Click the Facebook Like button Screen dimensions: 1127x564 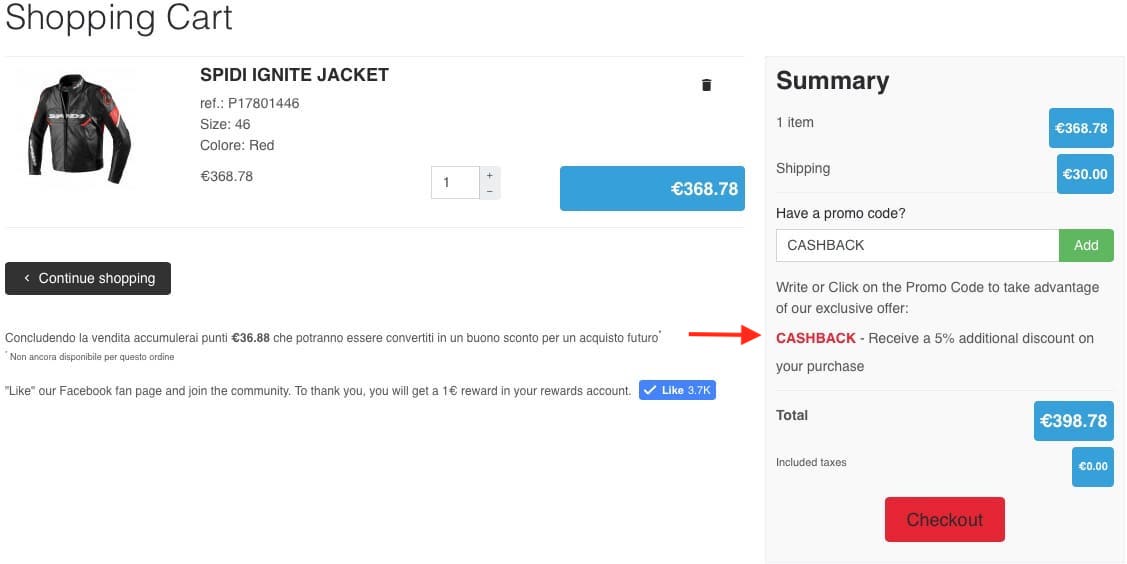coord(677,390)
